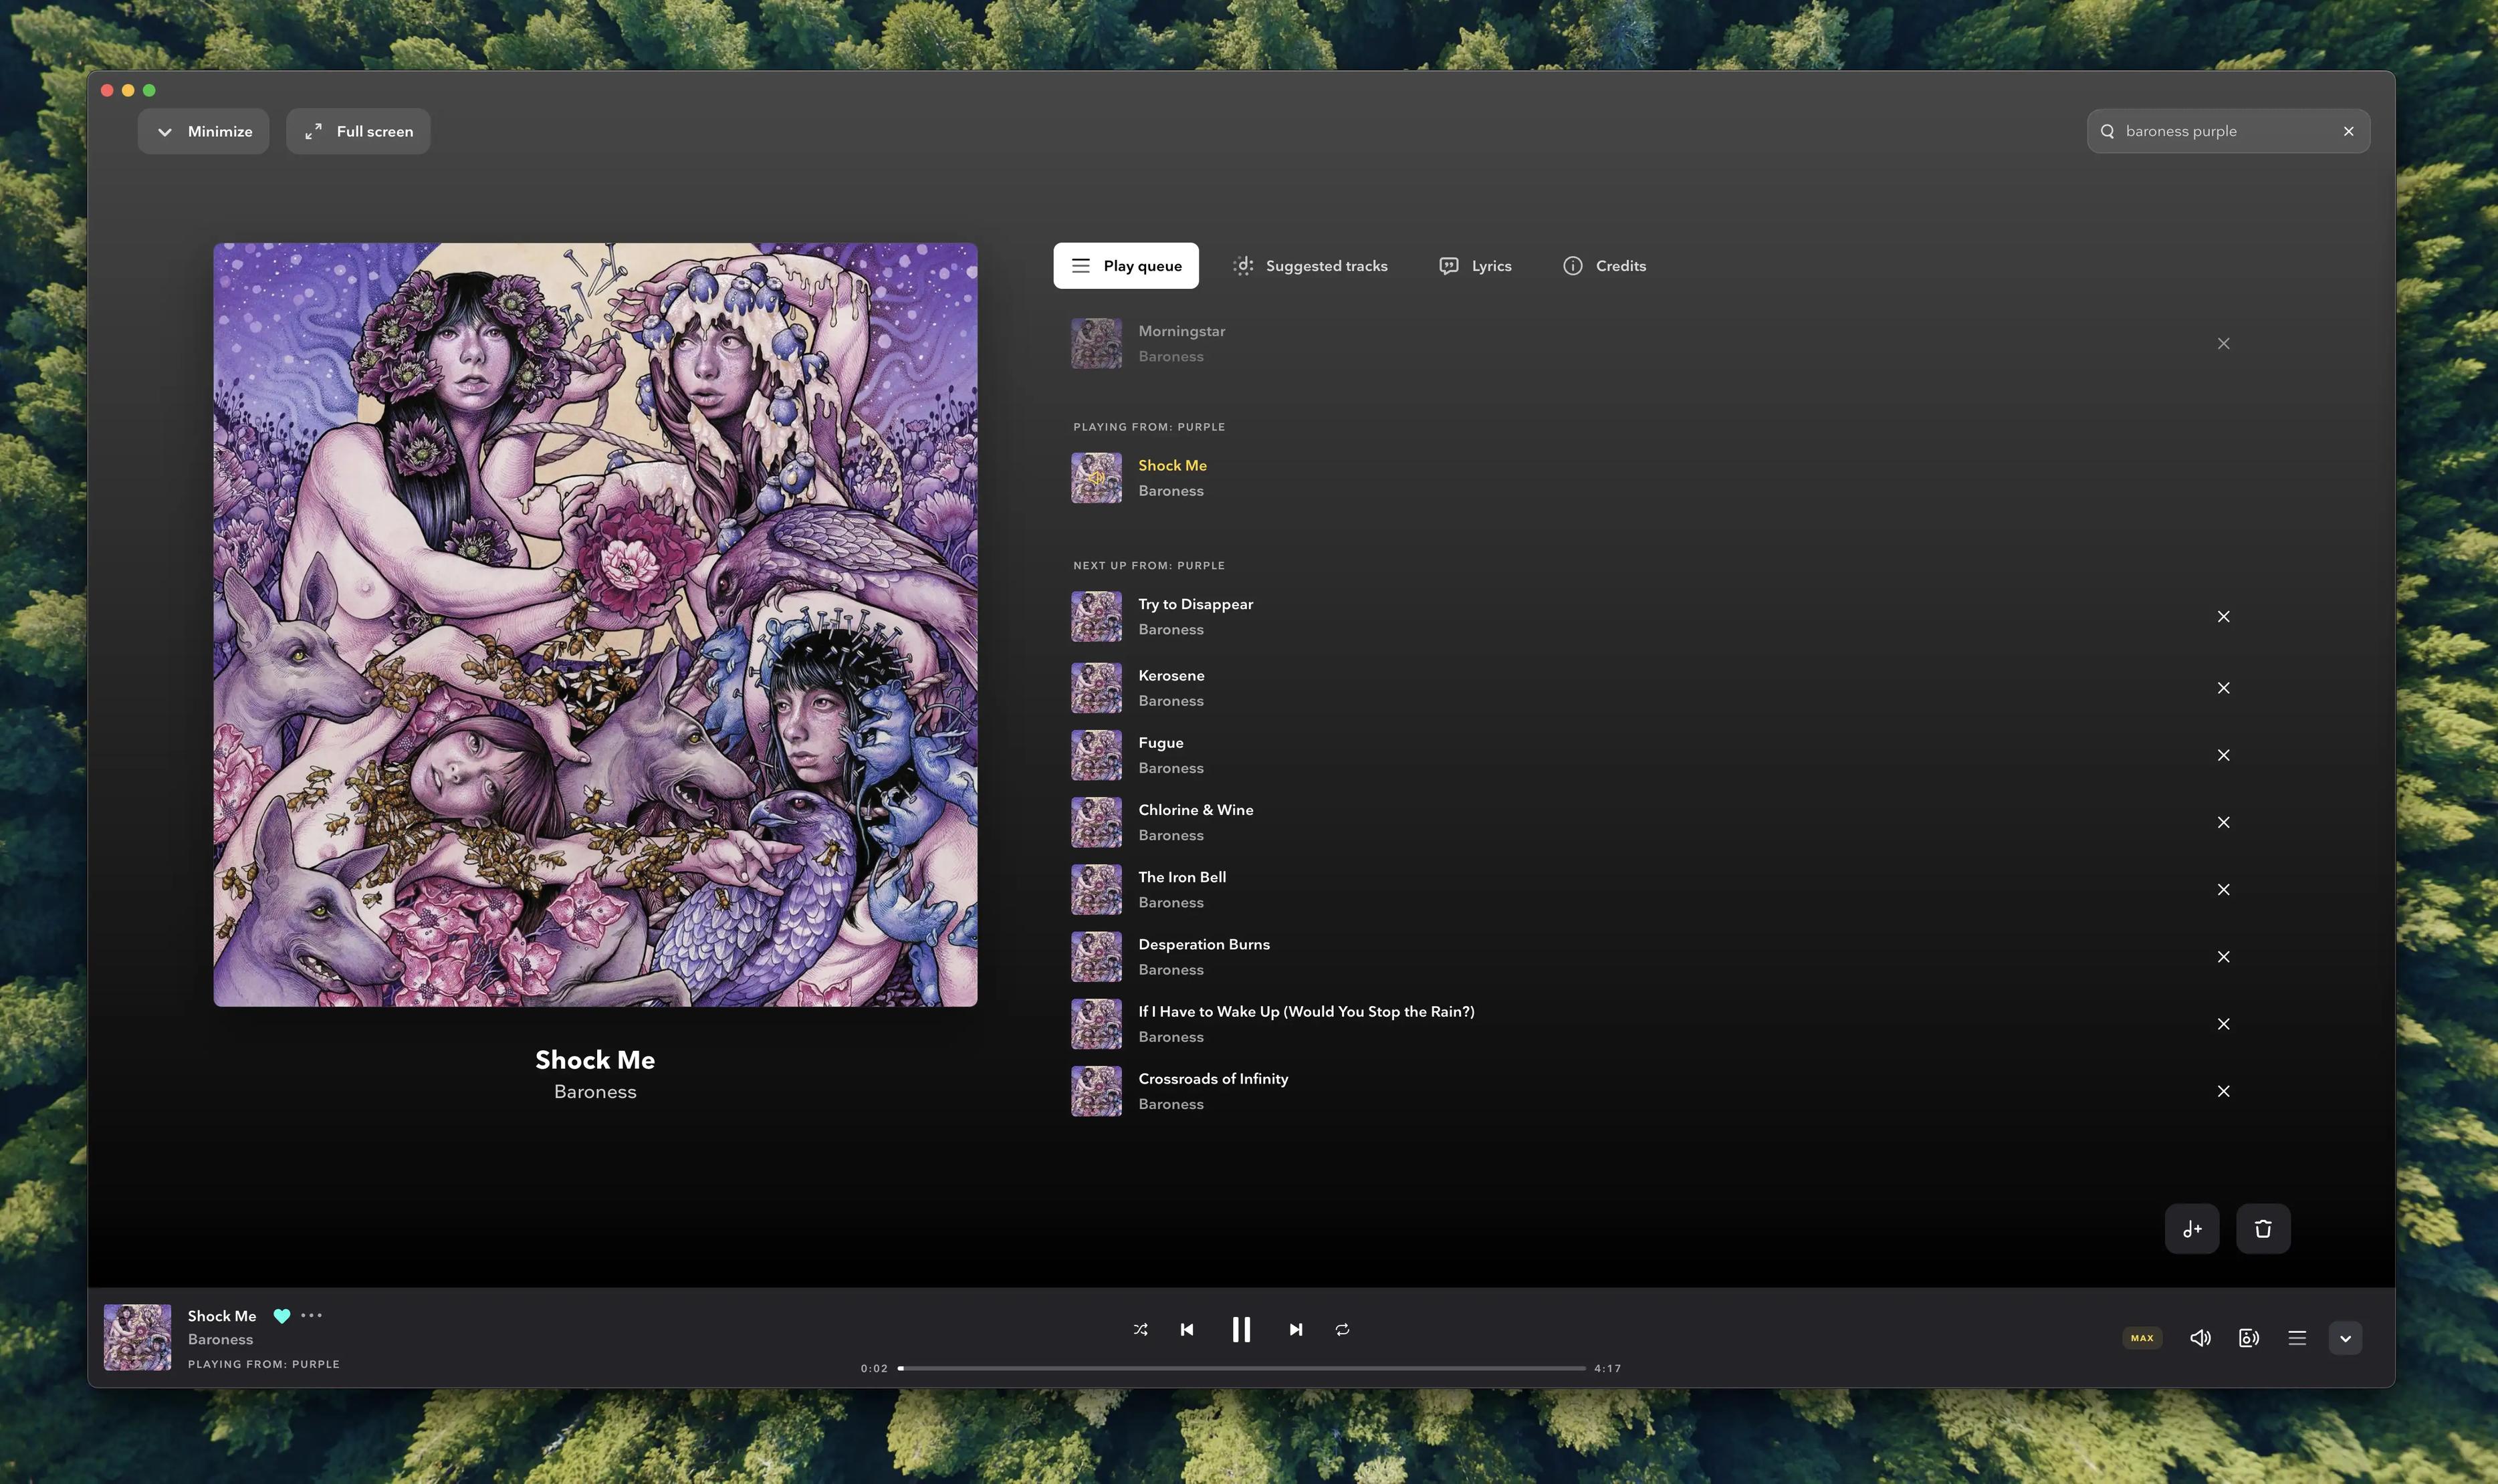Add queue to playlist via note-plus icon
Screen dimensions: 2498x1484
(x=2192, y=1229)
